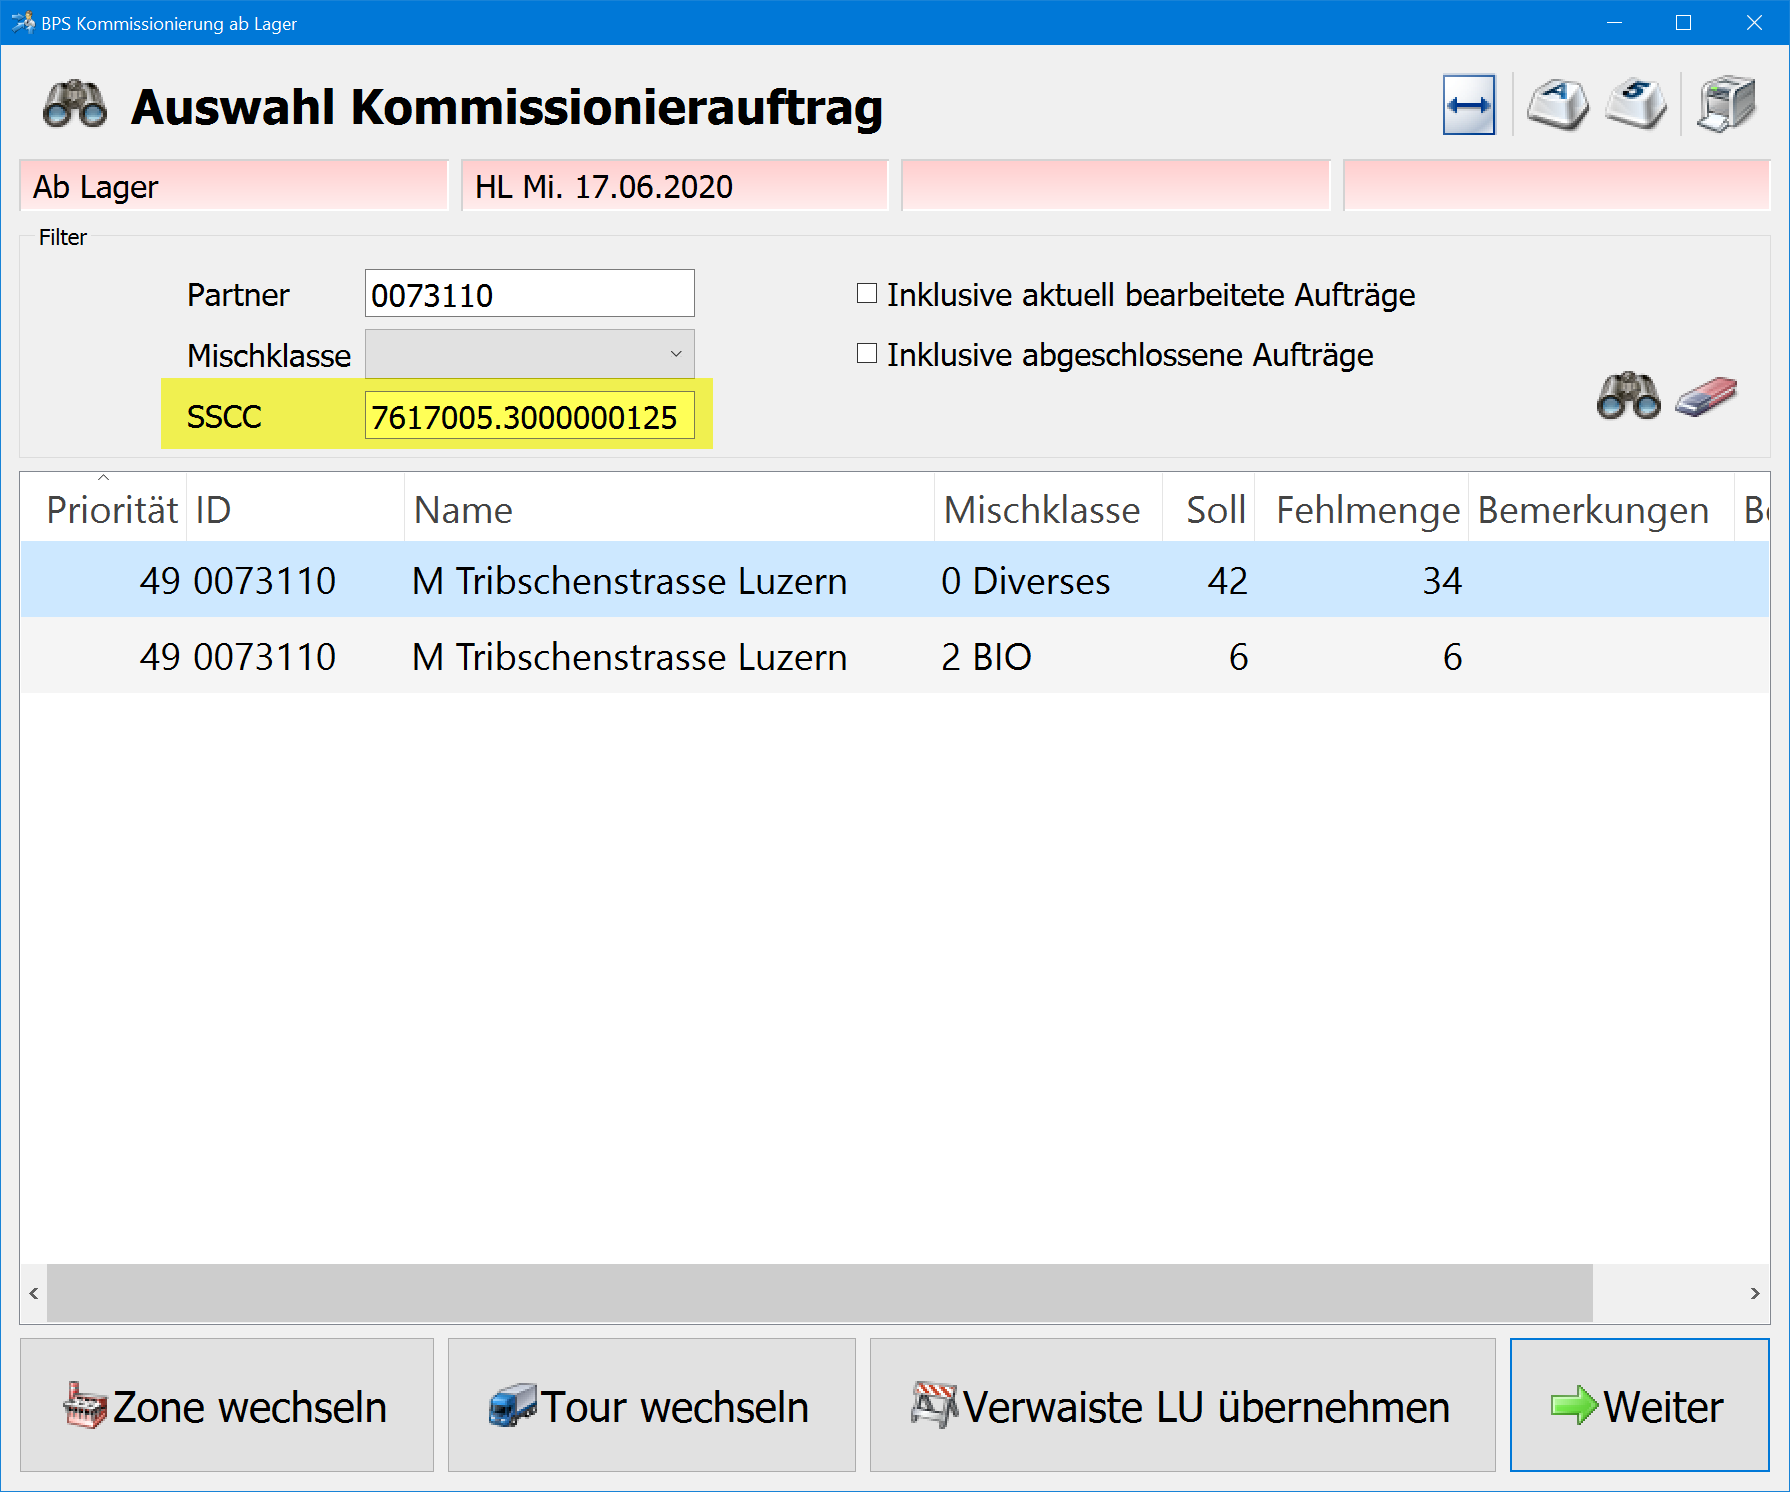1790x1492 pixels.
Task: Click the double-arrow width toggle icon
Action: point(1468,105)
